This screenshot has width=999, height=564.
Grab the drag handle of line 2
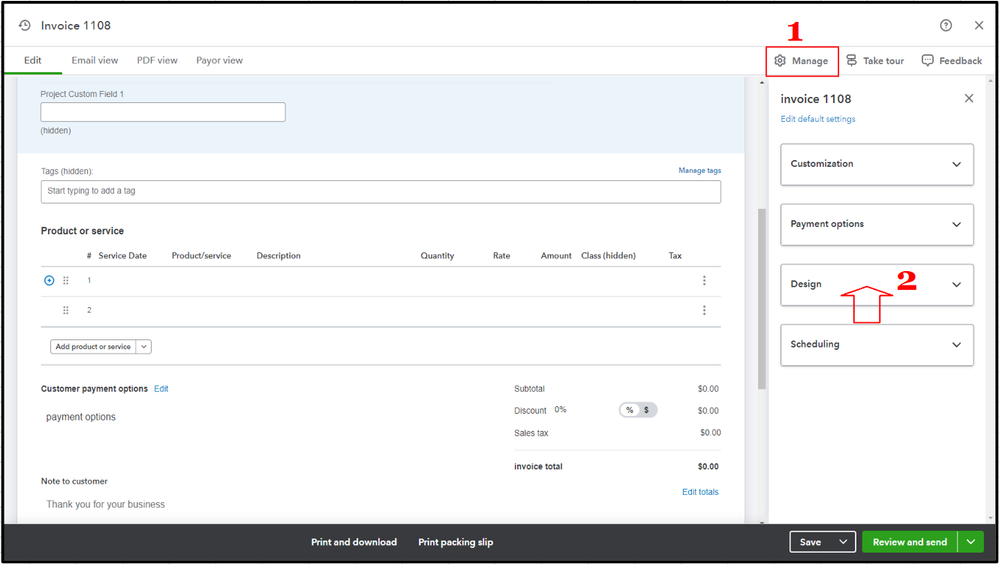coord(66,310)
